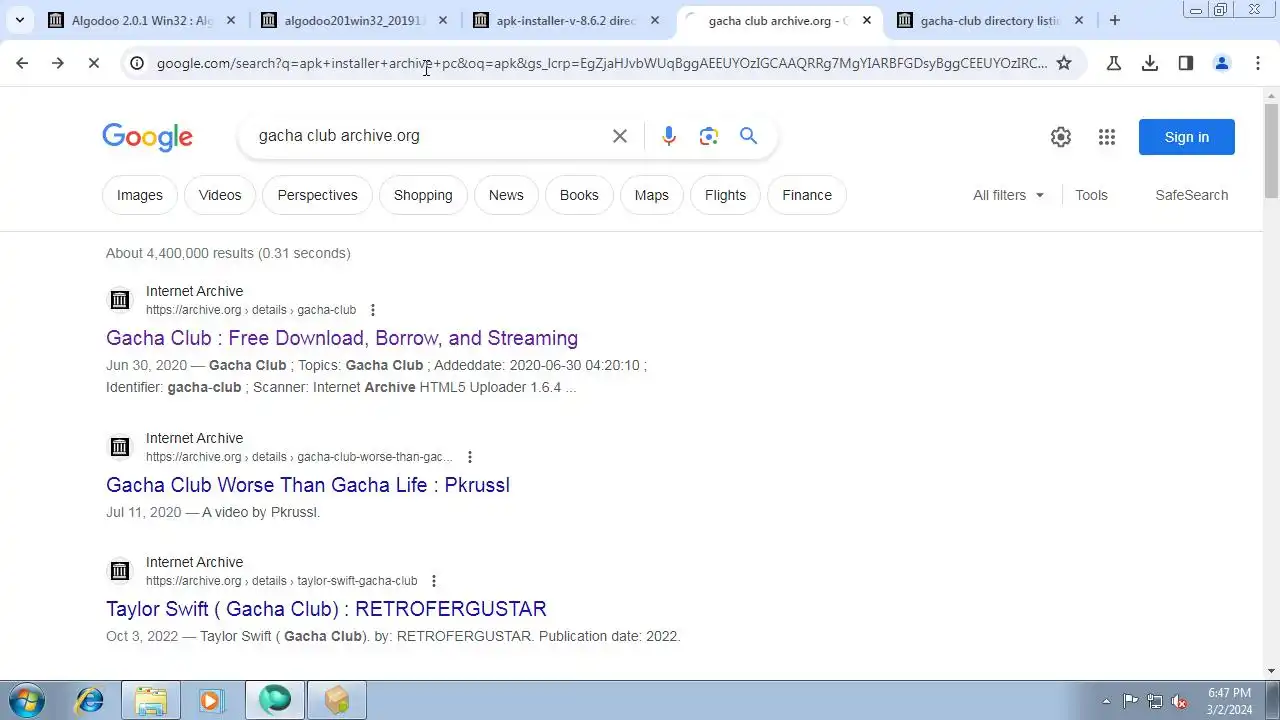This screenshot has height=720, width=1280.
Task: Open Windows Media Player in taskbar
Action: (x=210, y=700)
